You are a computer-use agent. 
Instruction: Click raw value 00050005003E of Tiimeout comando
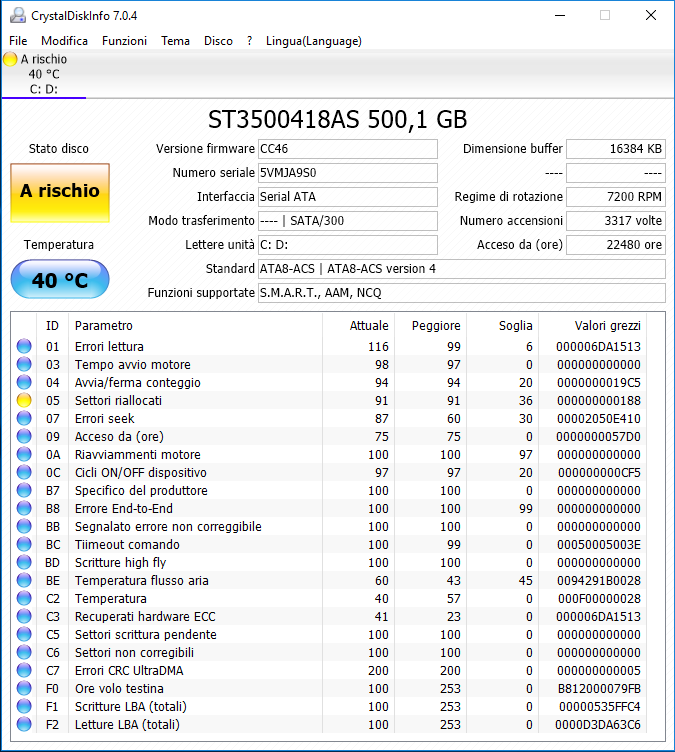tap(599, 544)
